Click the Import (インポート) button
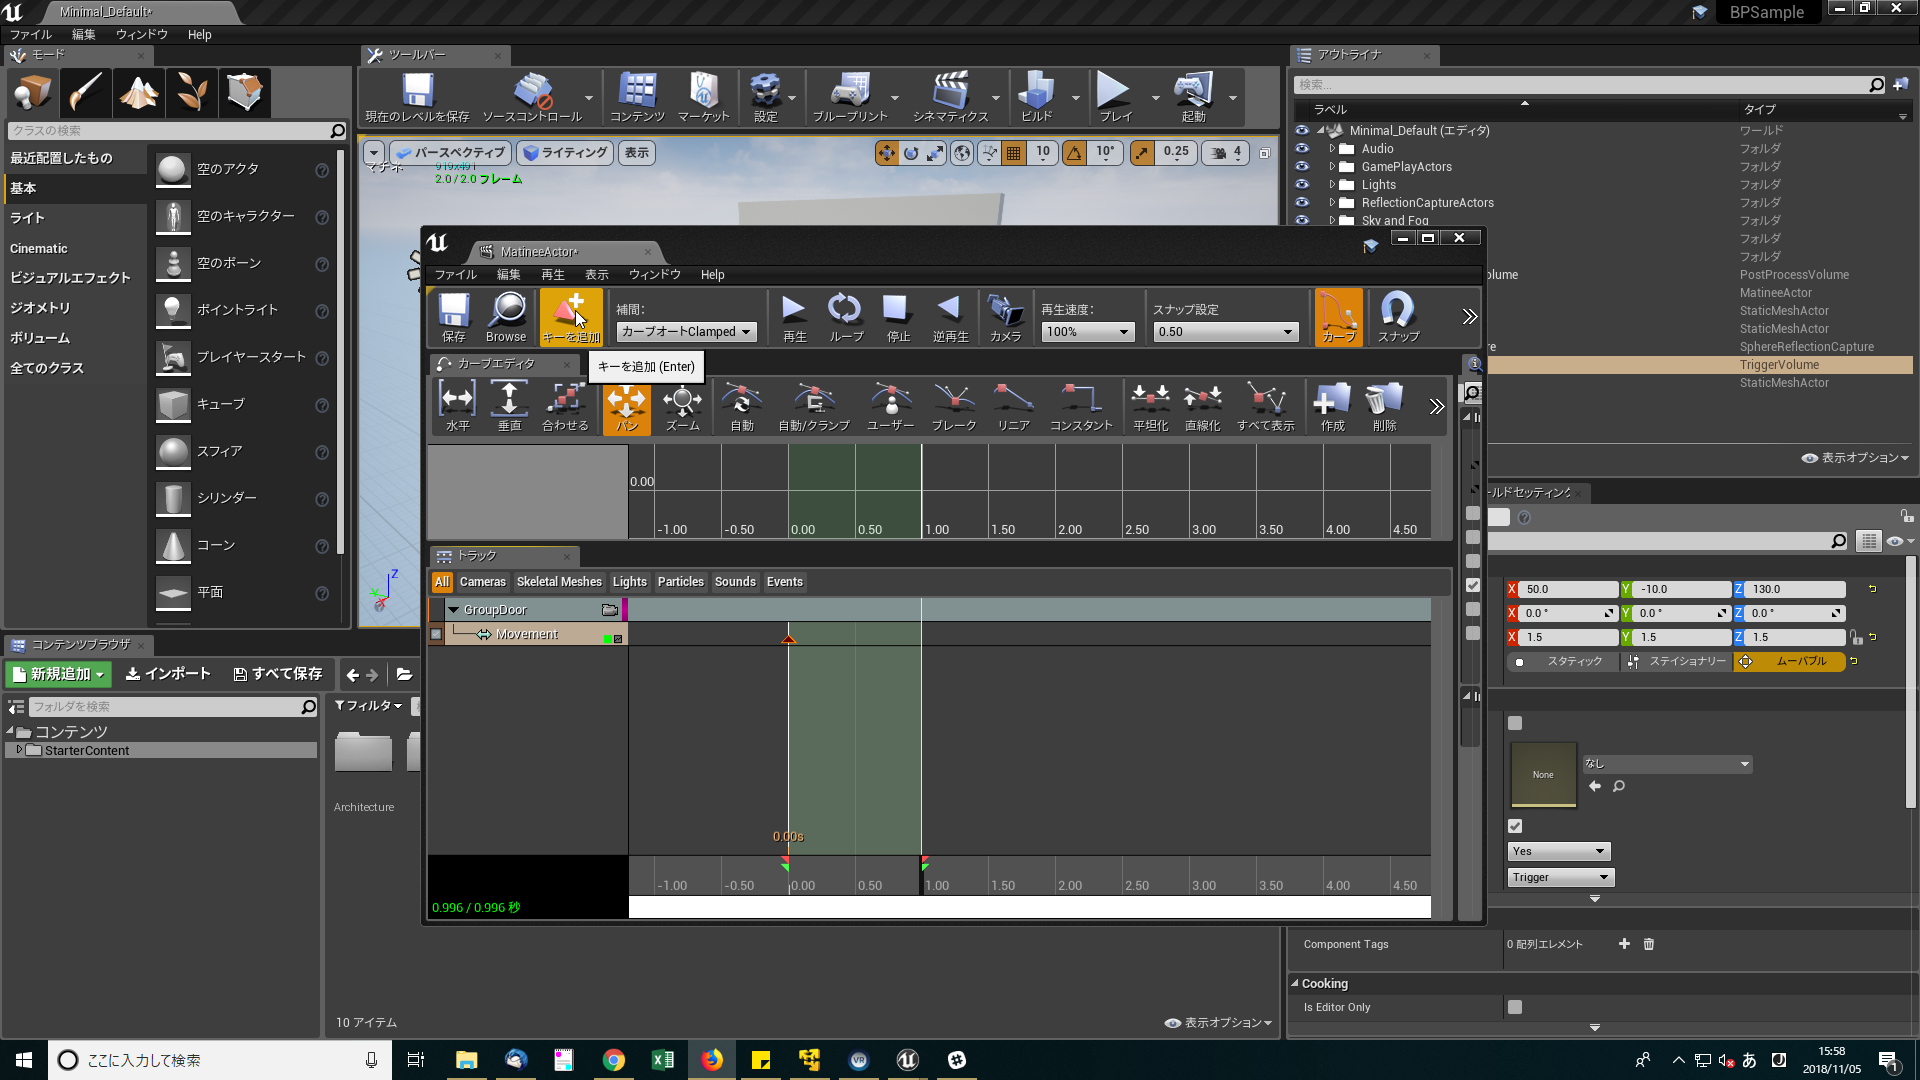The height and width of the screenshot is (1080, 1920). click(168, 674)
